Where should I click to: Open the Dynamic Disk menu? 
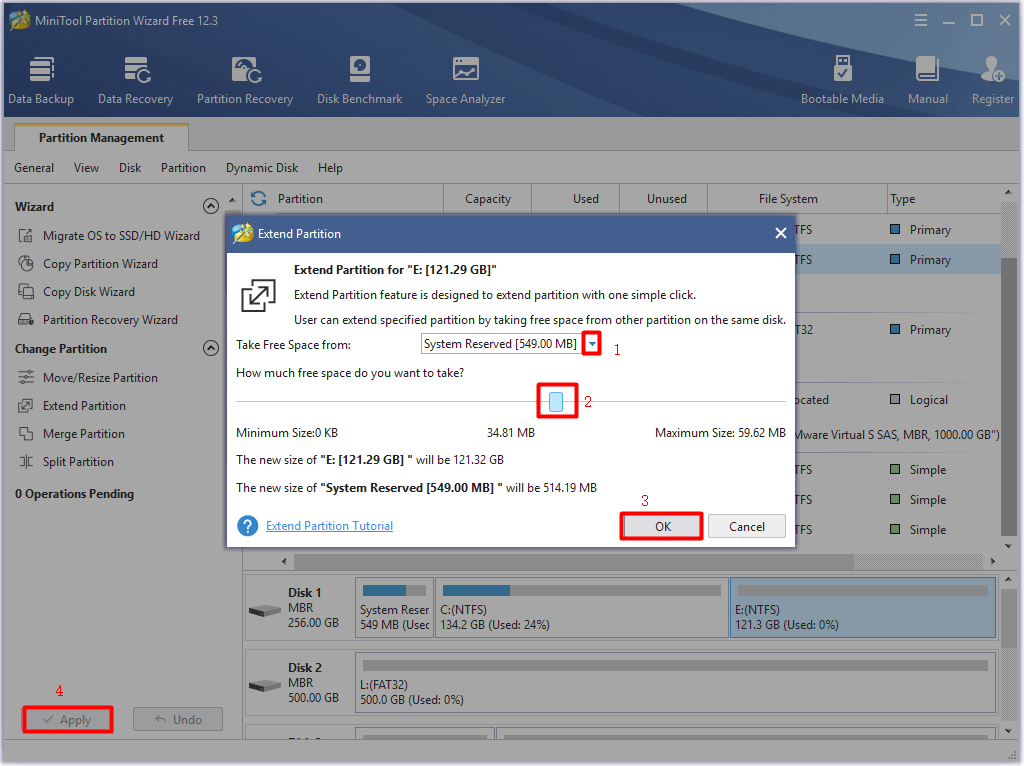(x=262, y=168)
